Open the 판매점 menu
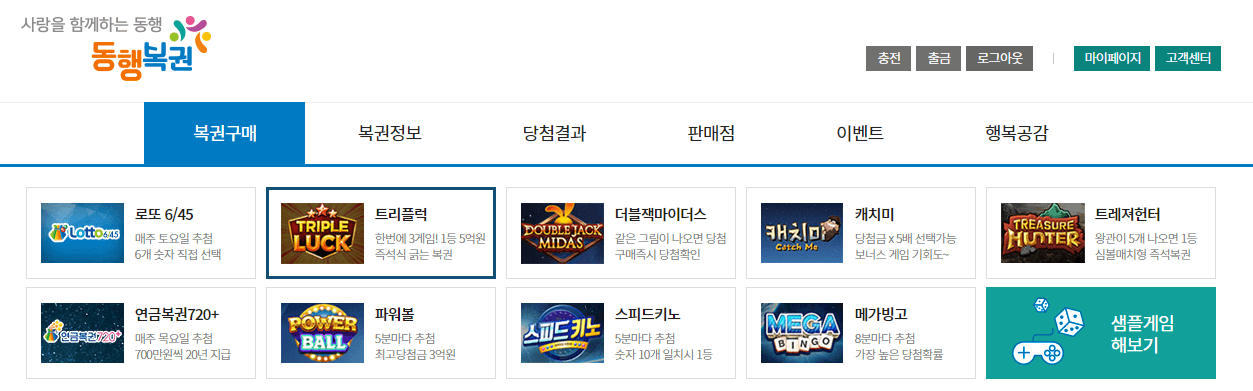The image size is (1253, 391). [x=711, y=133]
